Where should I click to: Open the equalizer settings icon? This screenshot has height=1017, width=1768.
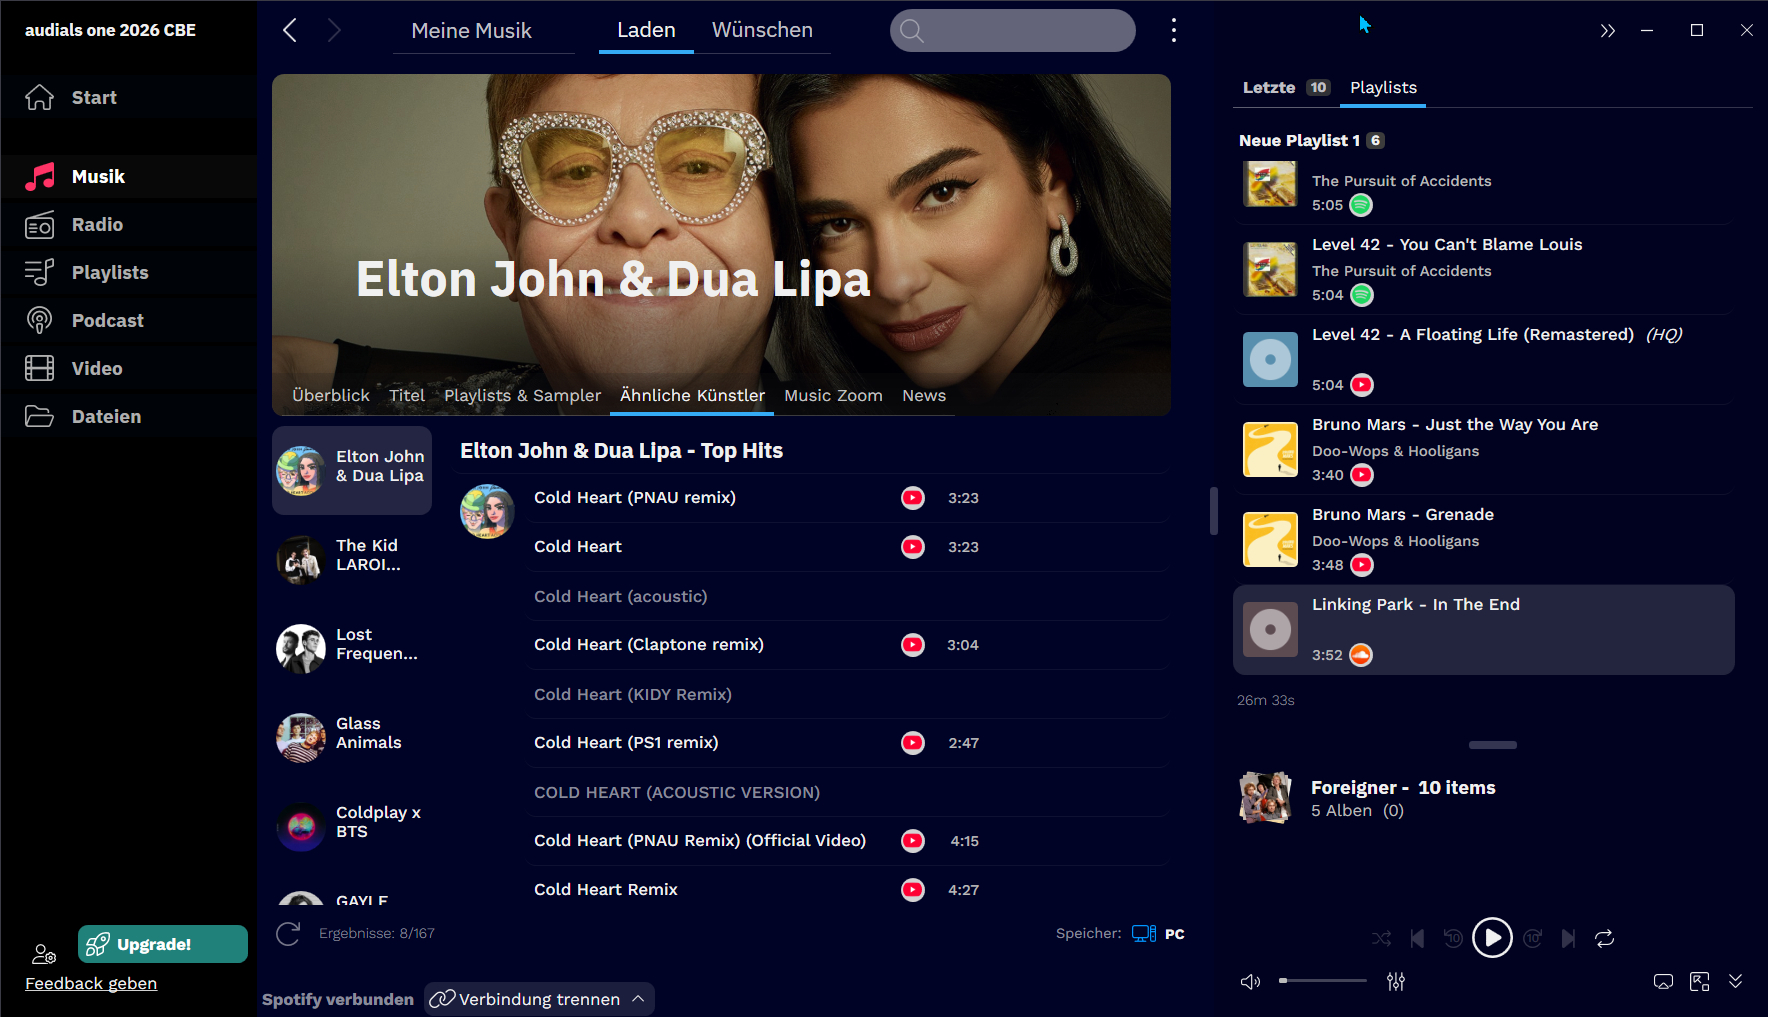1396,982
